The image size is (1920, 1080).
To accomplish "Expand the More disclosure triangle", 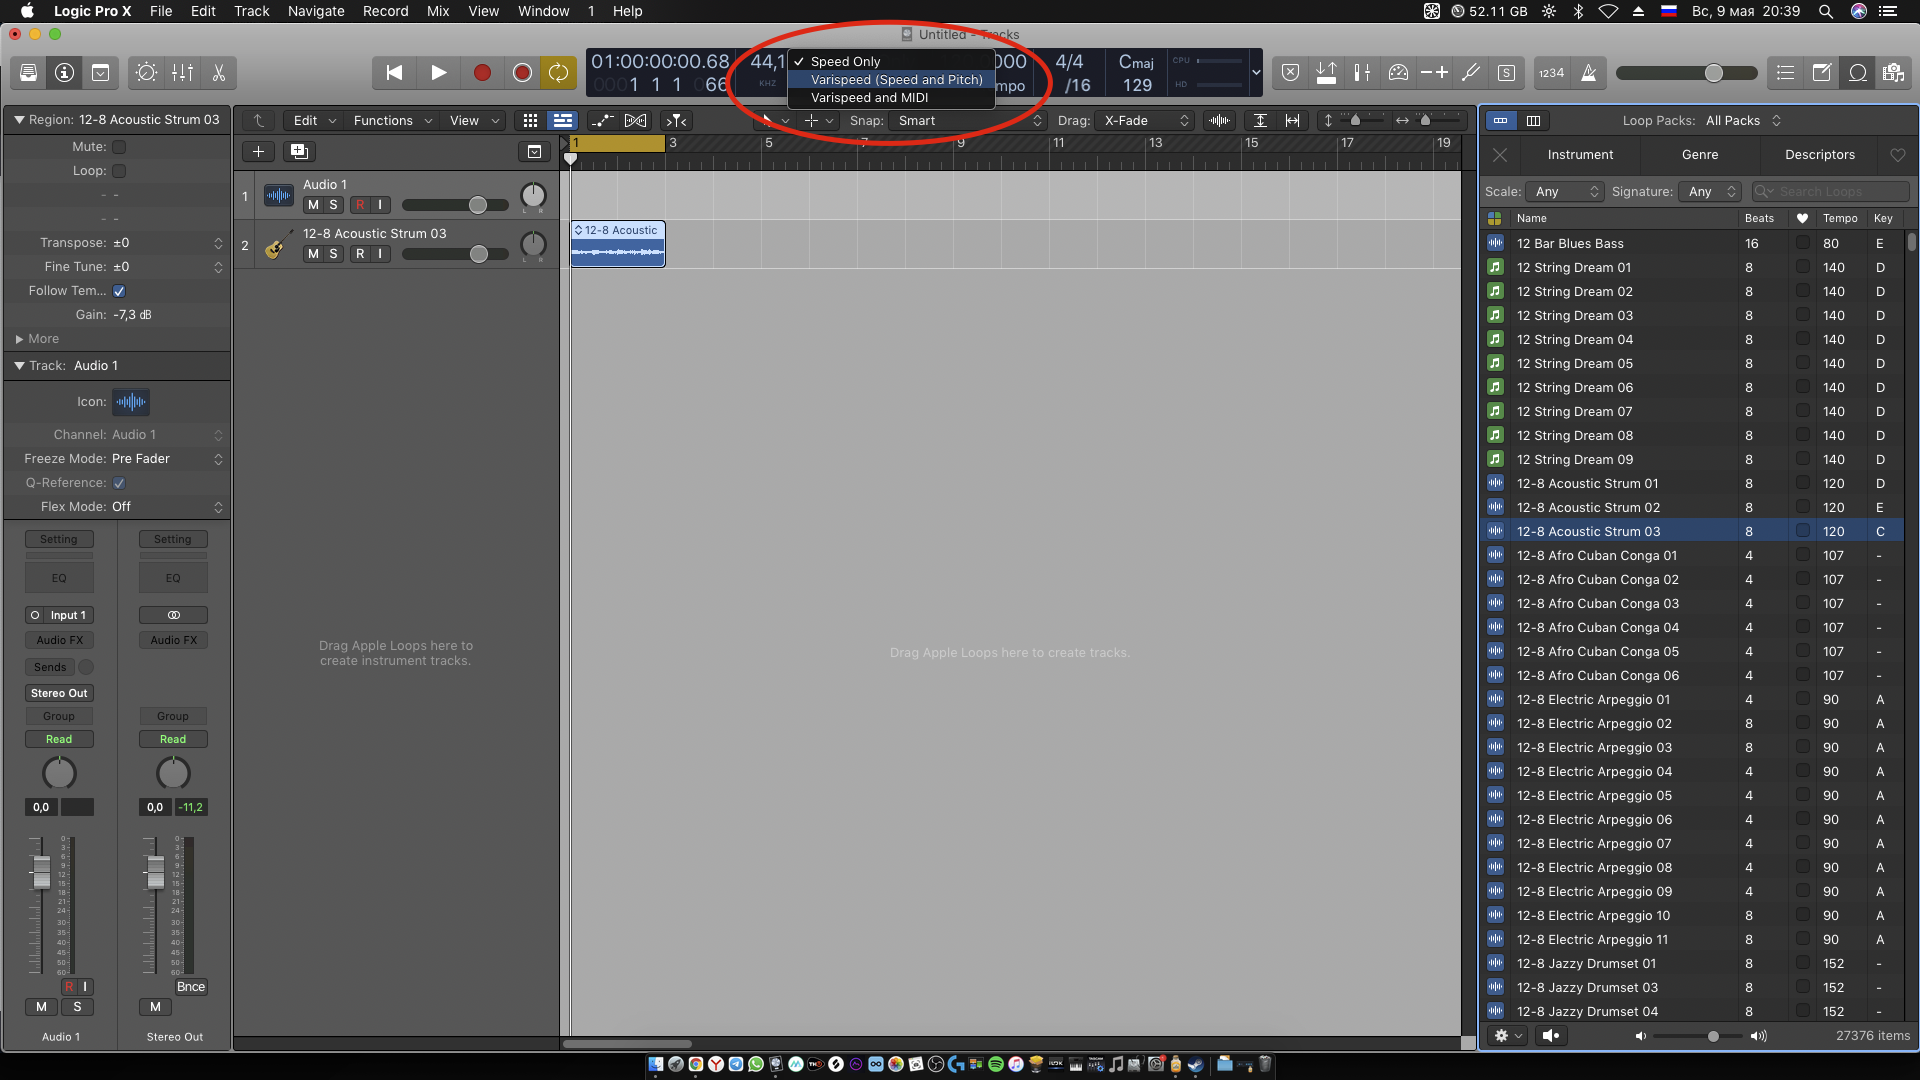I will tap(19, 339).
